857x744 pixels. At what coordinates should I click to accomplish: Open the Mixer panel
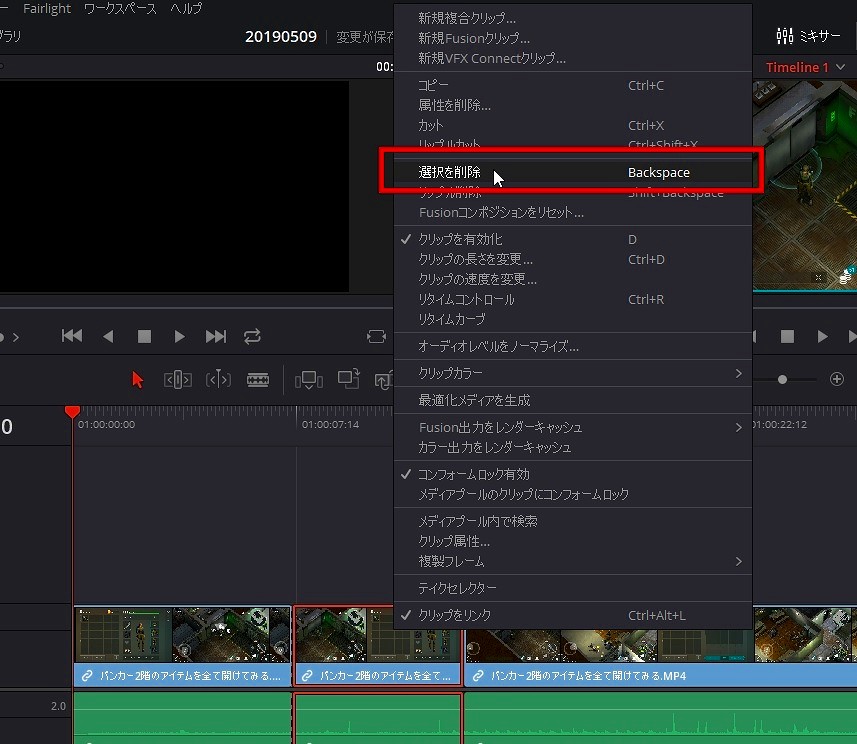pos(808,36)
